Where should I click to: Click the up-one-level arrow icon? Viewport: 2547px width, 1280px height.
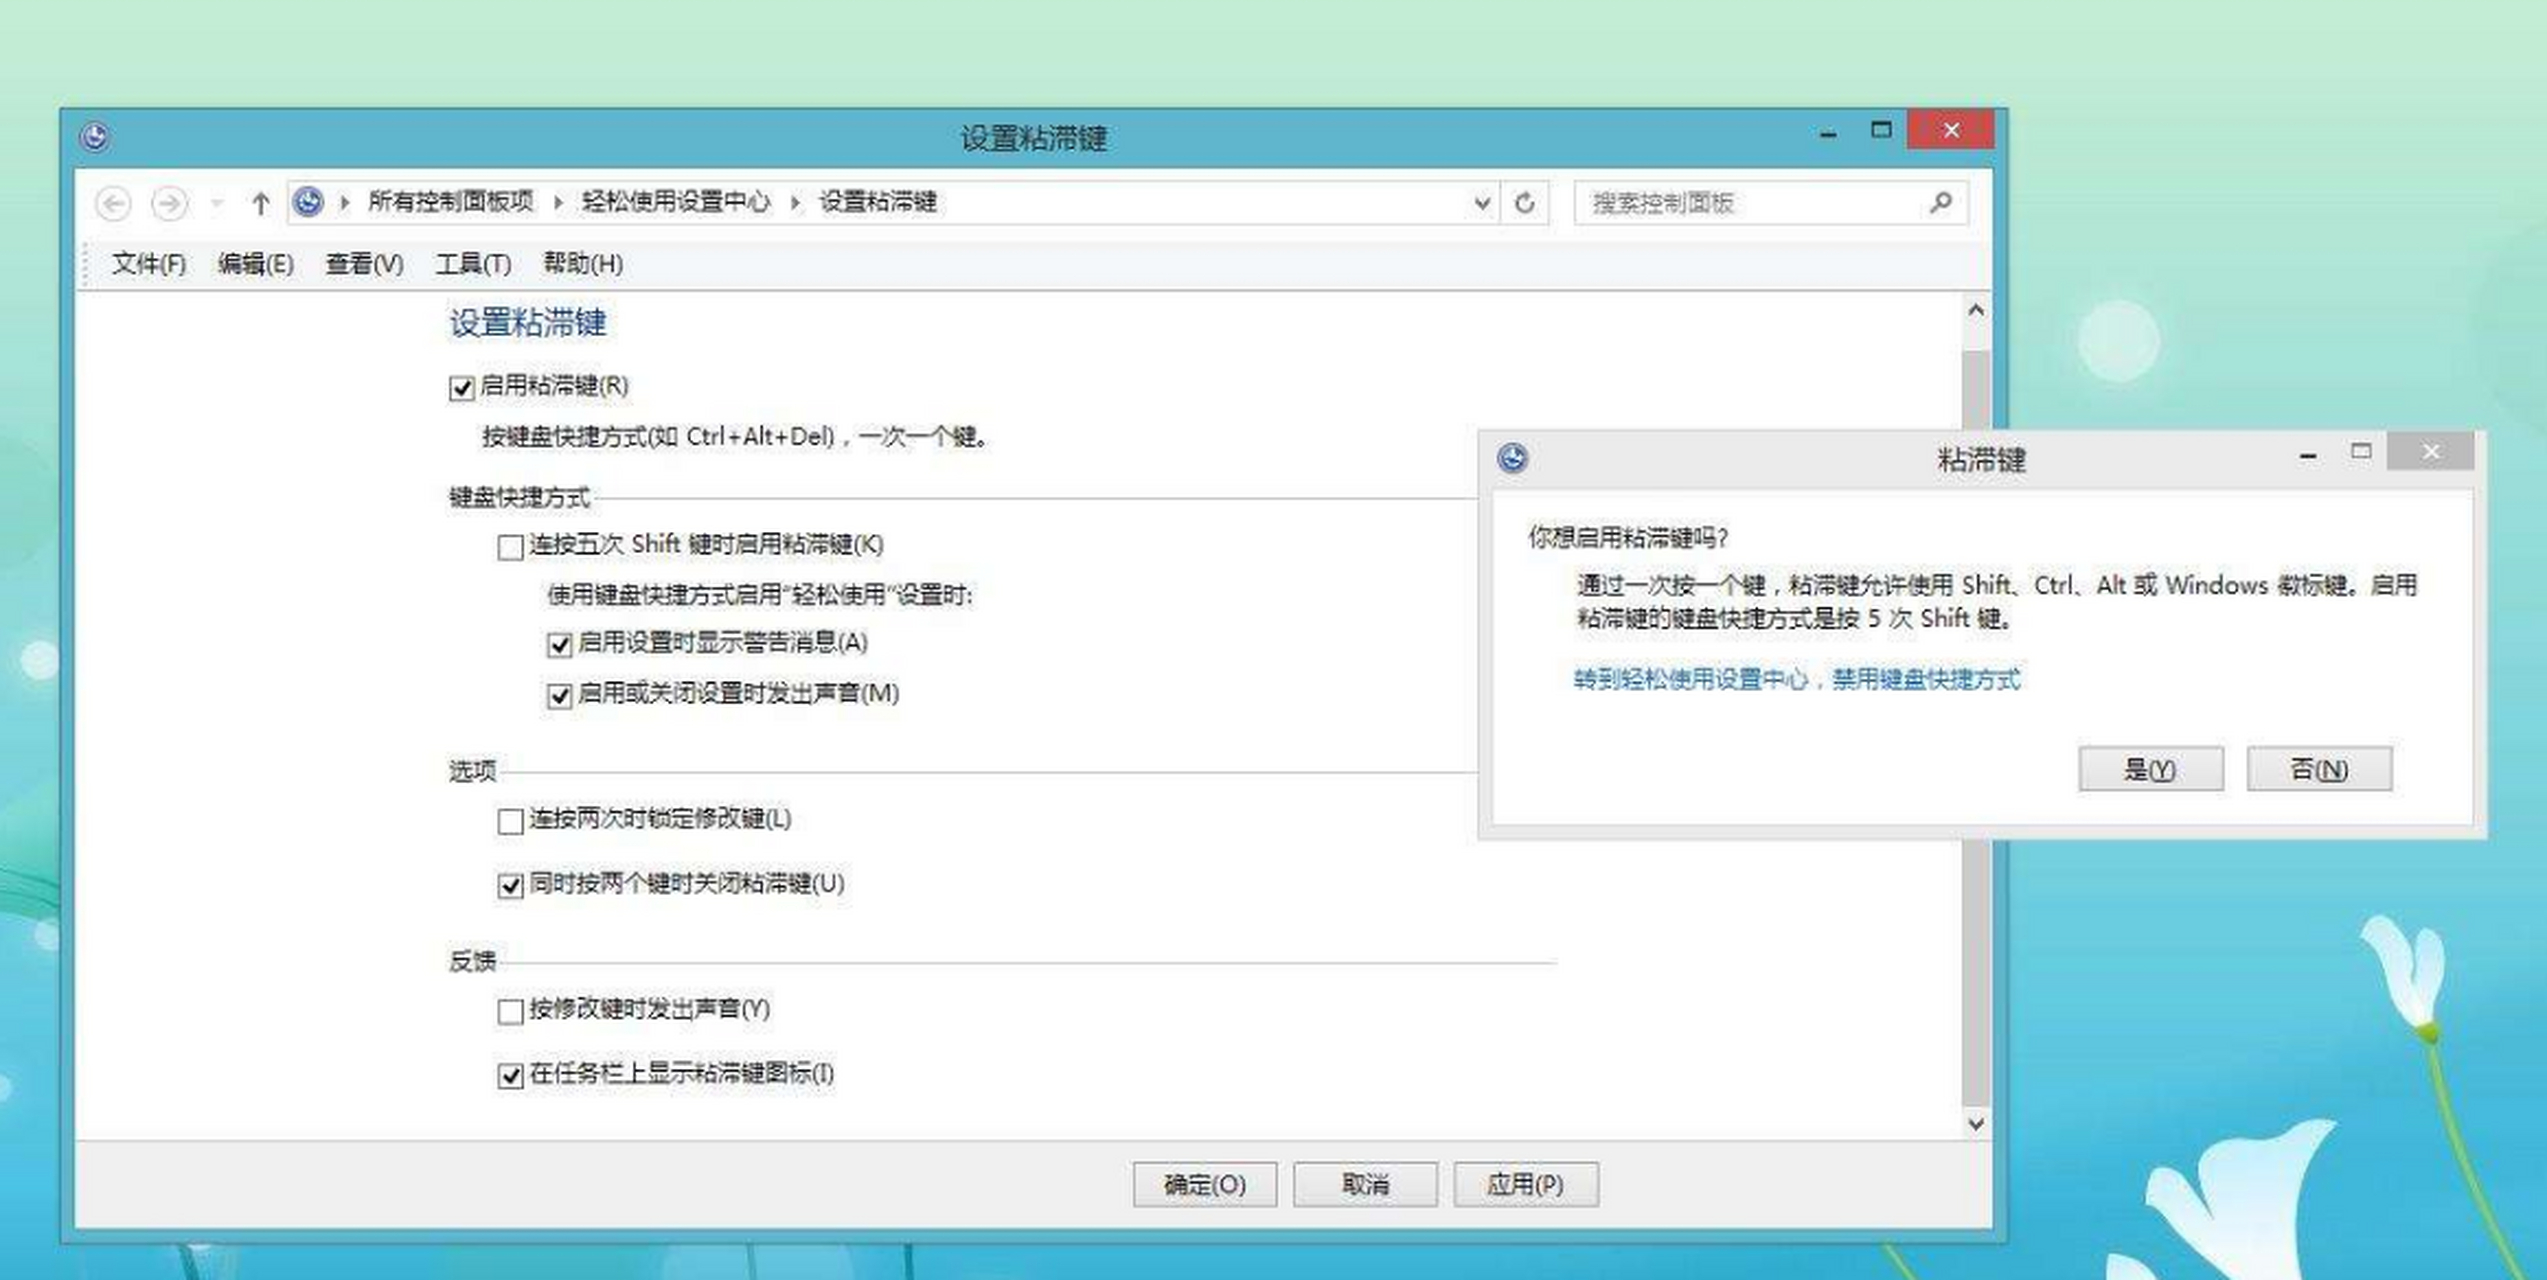click(260, 204)
